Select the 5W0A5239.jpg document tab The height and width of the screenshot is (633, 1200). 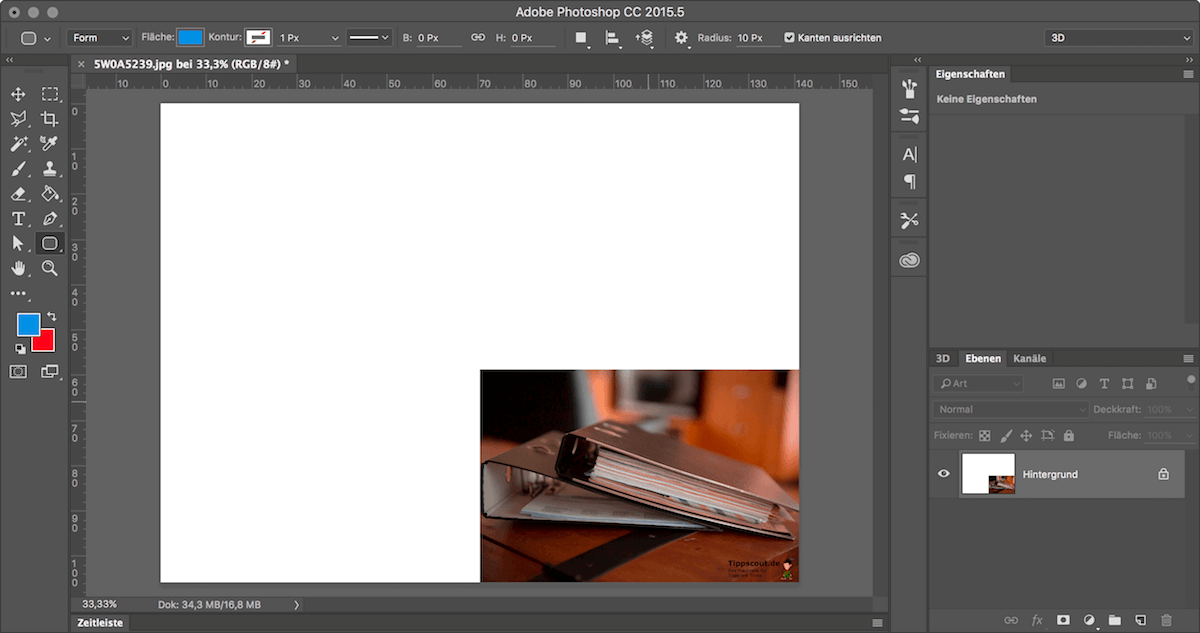[x=191, y=63]
